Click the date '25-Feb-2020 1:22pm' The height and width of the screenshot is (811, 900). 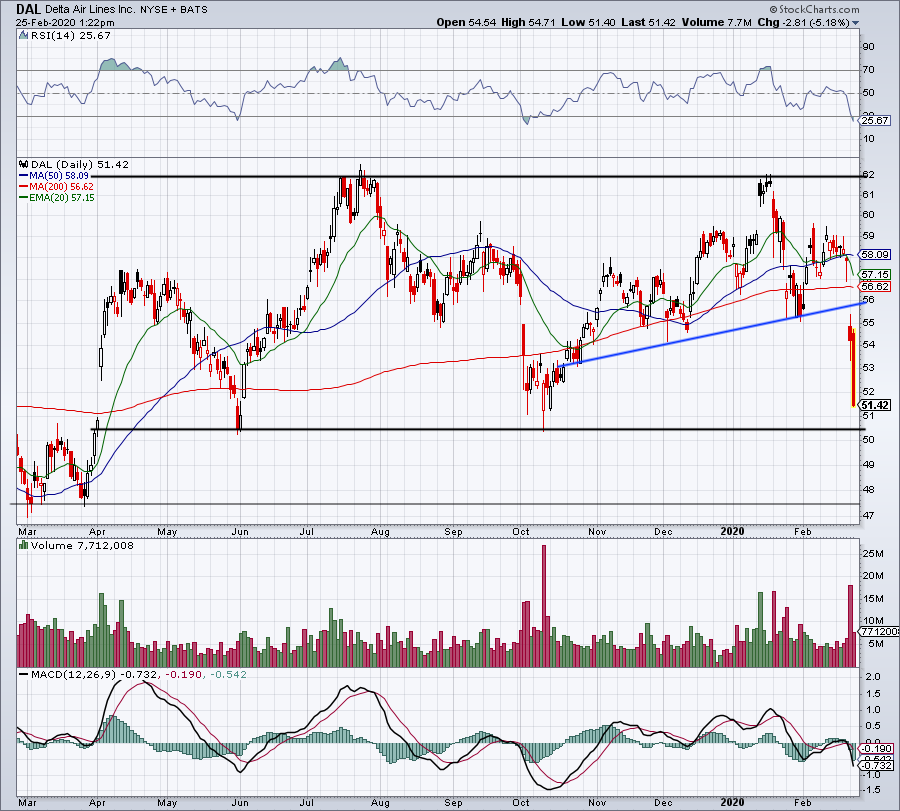pyautogui.click(x=65, y=23)
